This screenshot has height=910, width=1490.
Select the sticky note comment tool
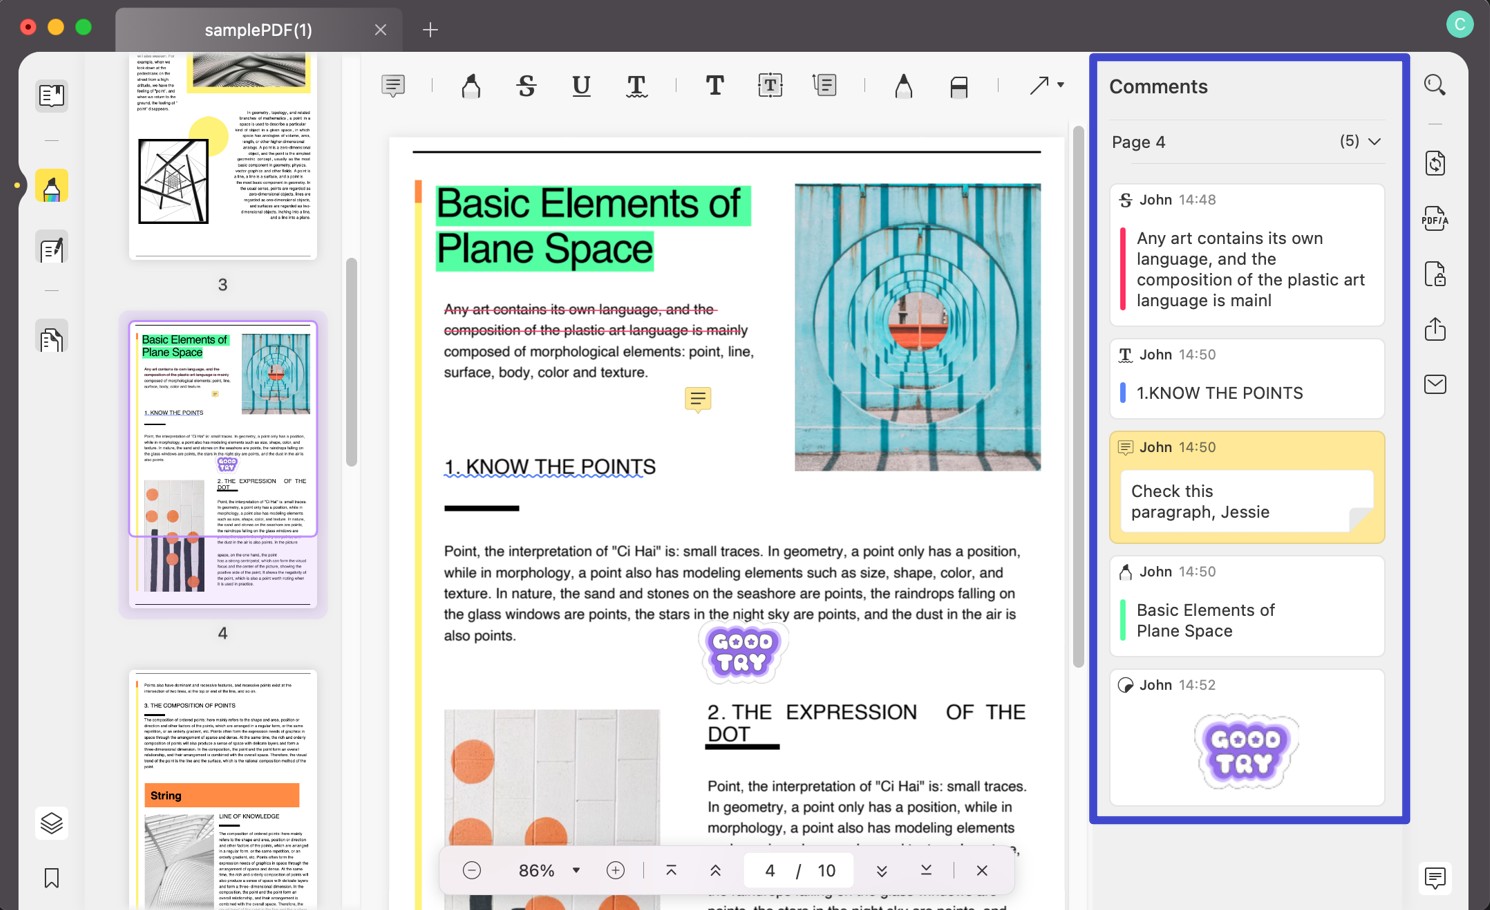(393, 86)
